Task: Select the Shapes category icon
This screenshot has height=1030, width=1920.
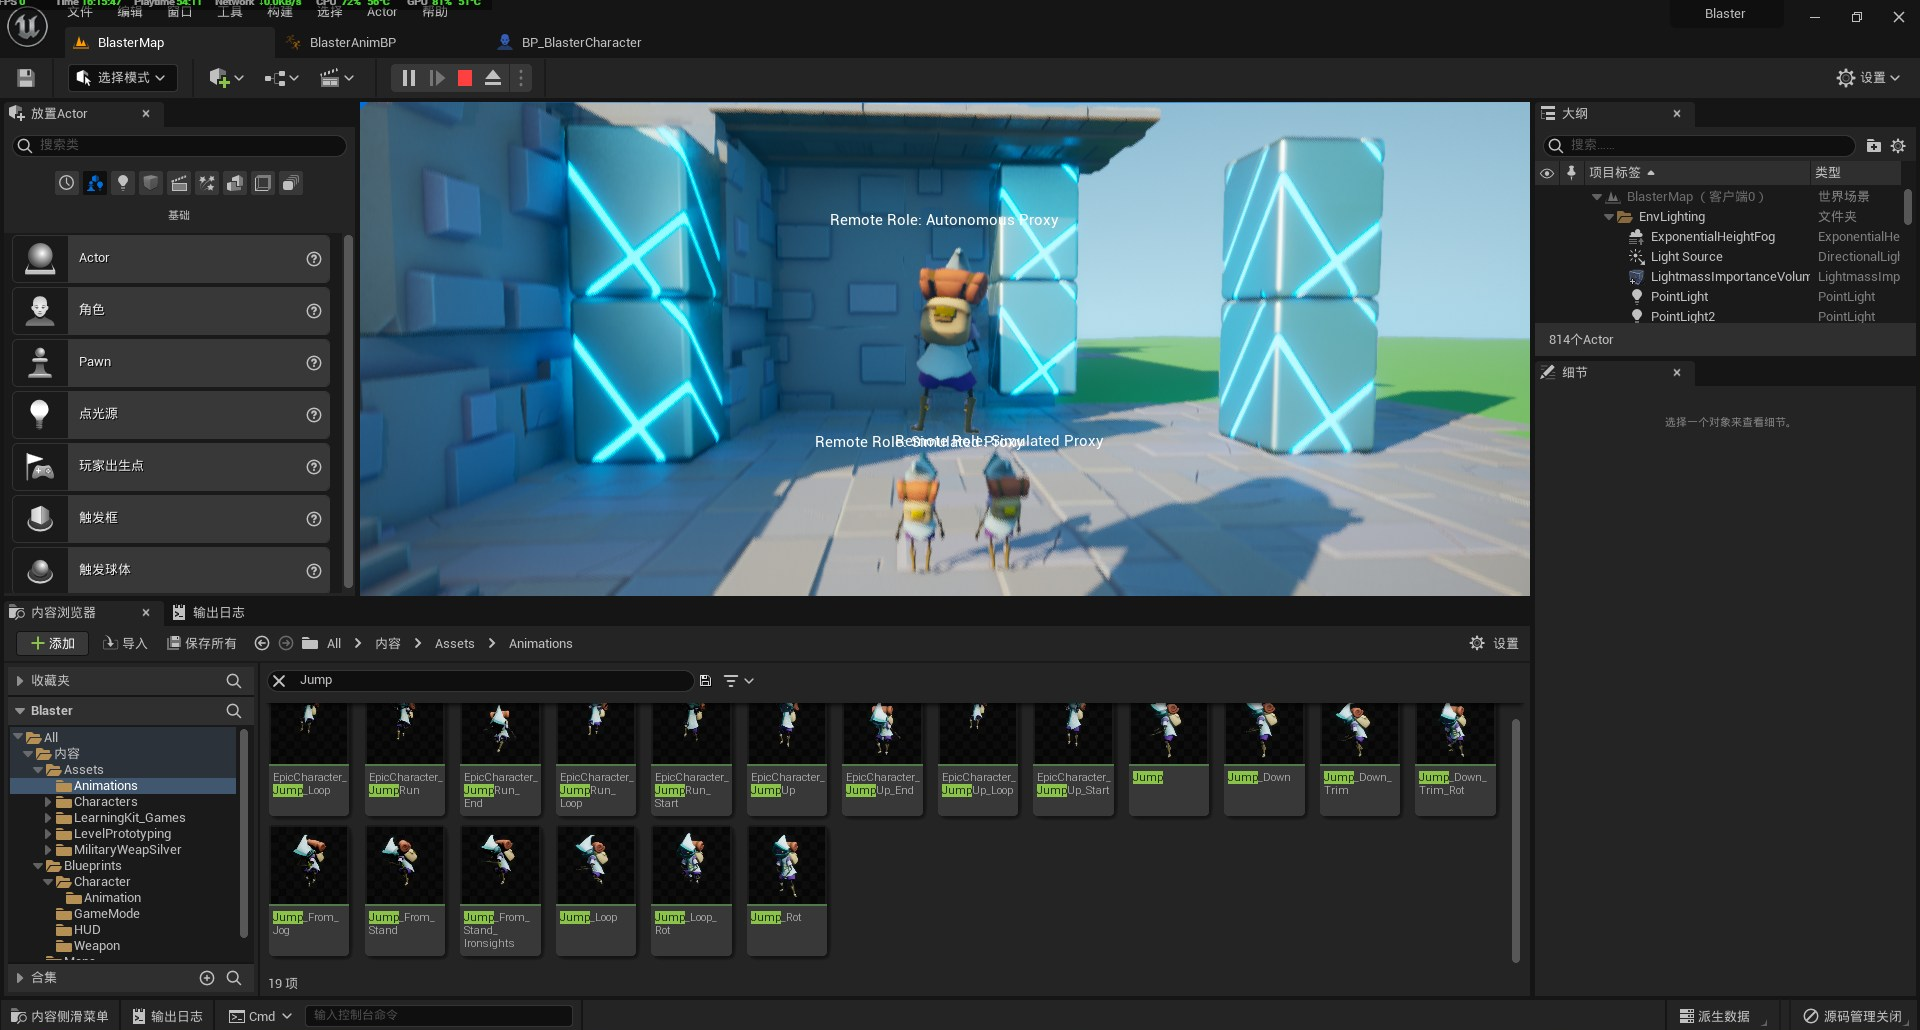Action: click(151, 183)
